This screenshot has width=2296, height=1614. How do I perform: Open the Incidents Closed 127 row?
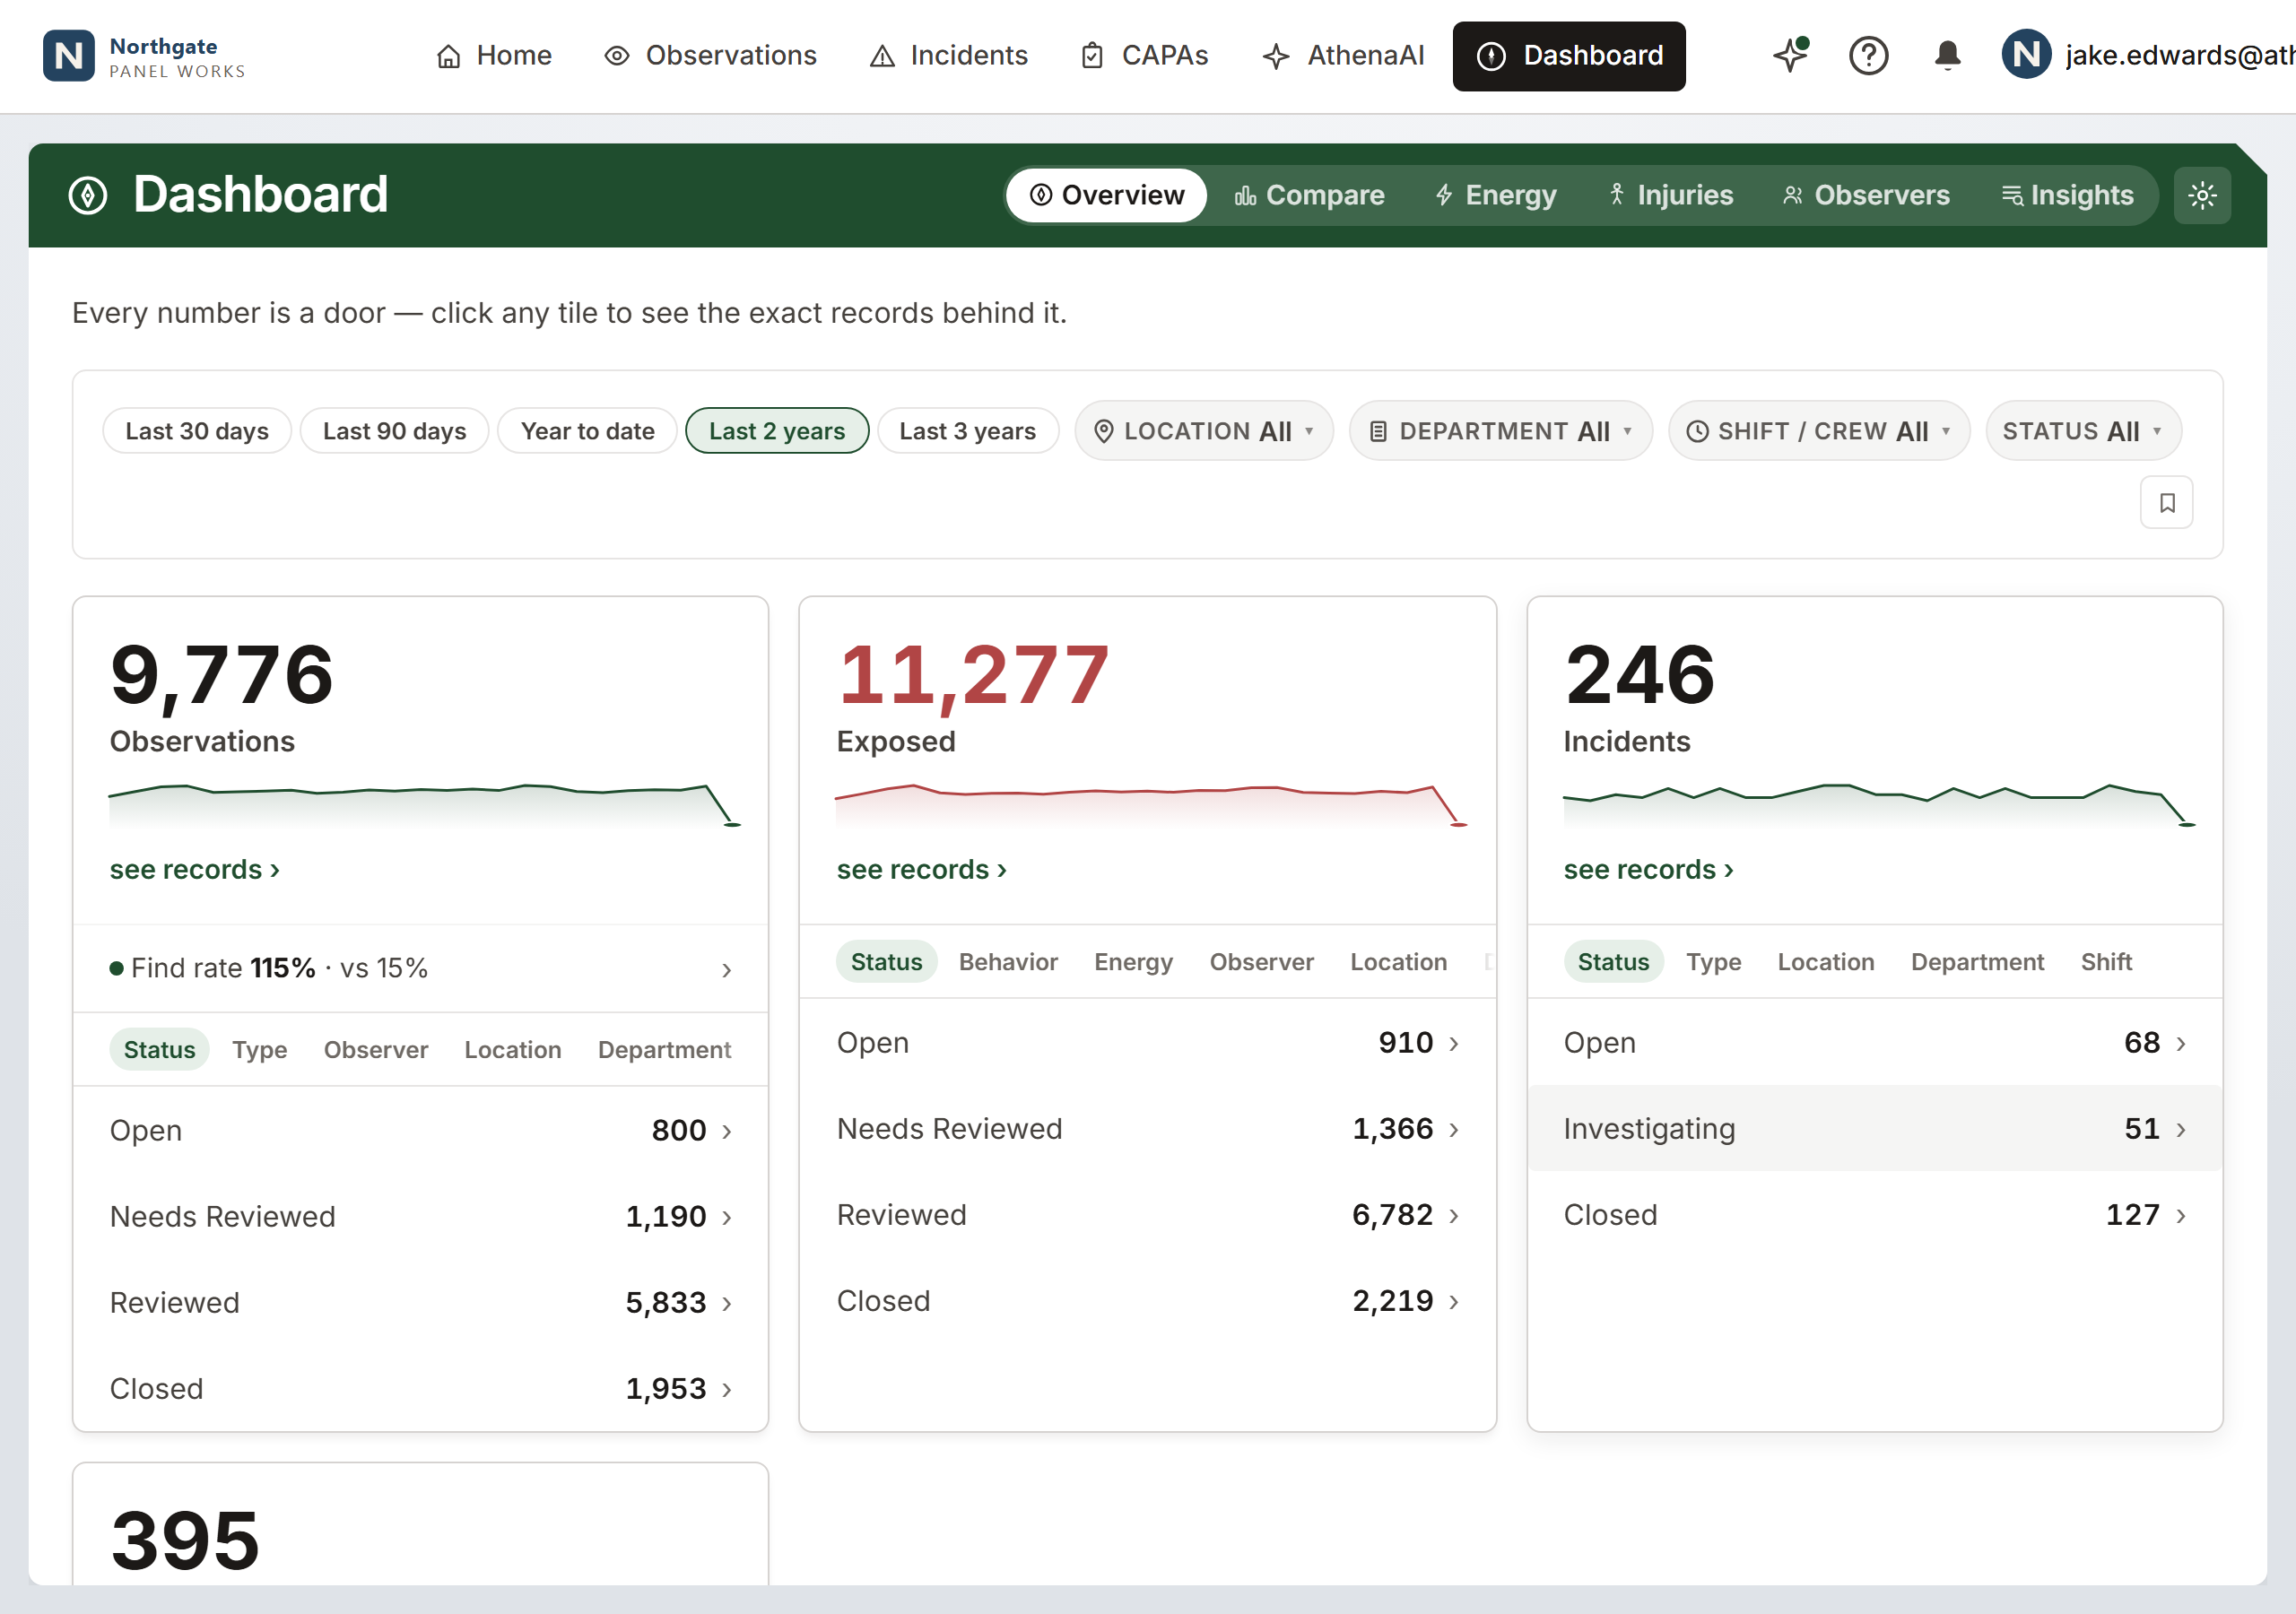tap(1874, 1215)
